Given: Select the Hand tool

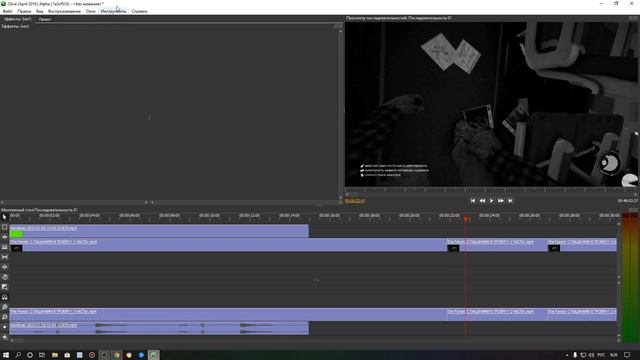Looking at the screenshot, I should pos(4,277).
